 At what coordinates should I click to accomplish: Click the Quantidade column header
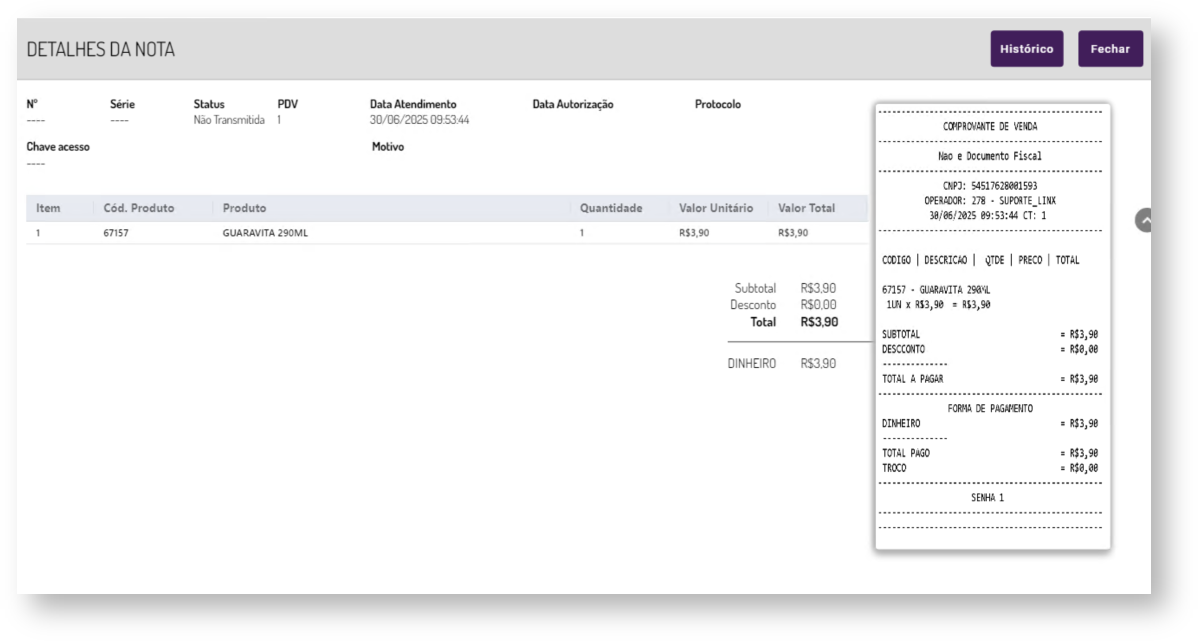coord(610,208)
